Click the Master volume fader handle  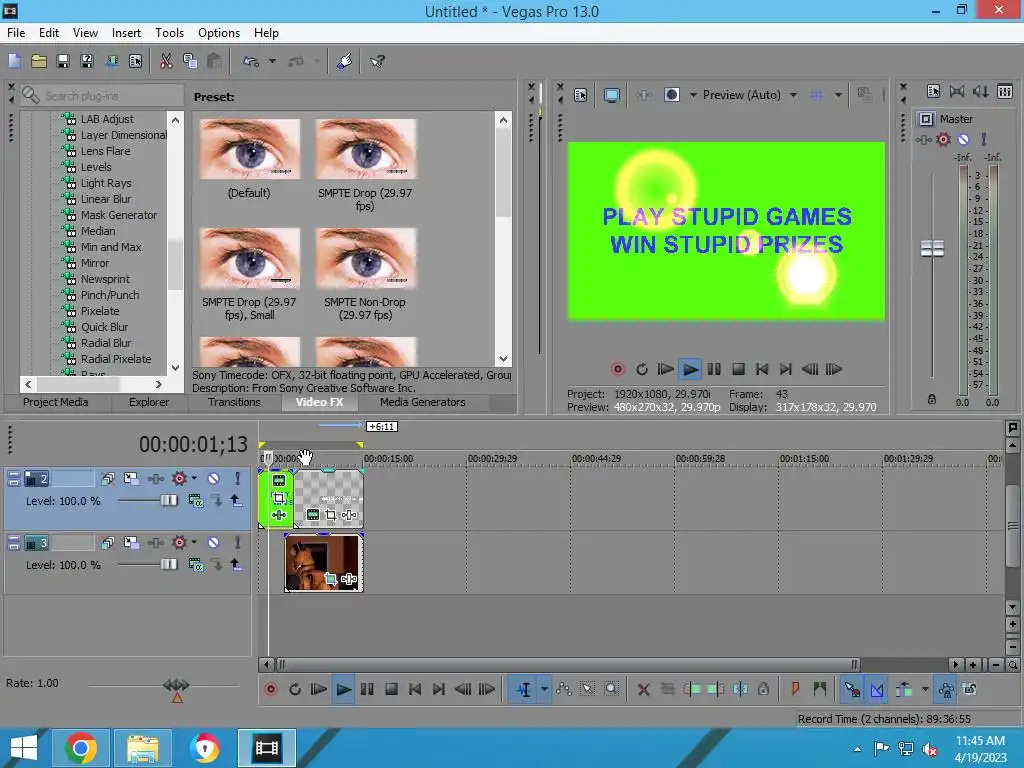click(932, 248)
